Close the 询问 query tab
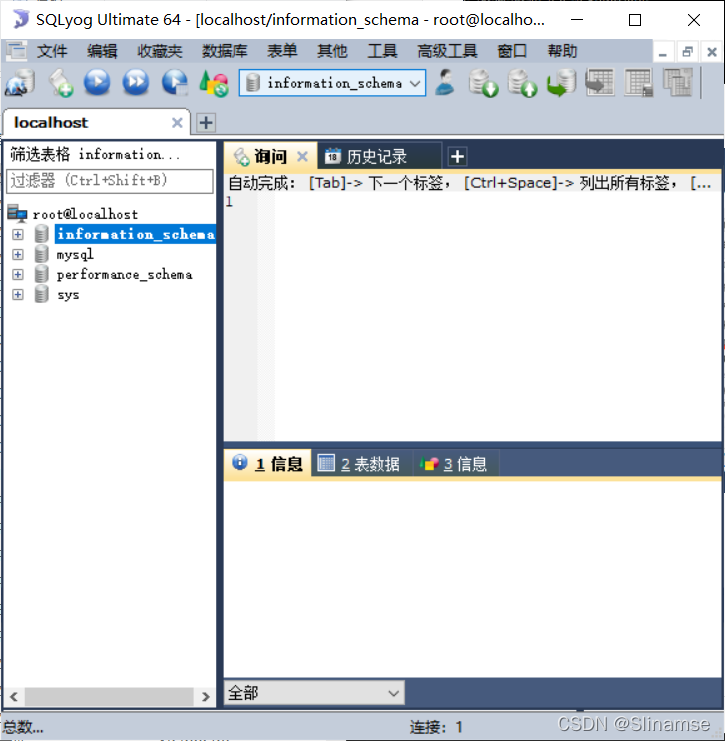 tap(302, 156)
